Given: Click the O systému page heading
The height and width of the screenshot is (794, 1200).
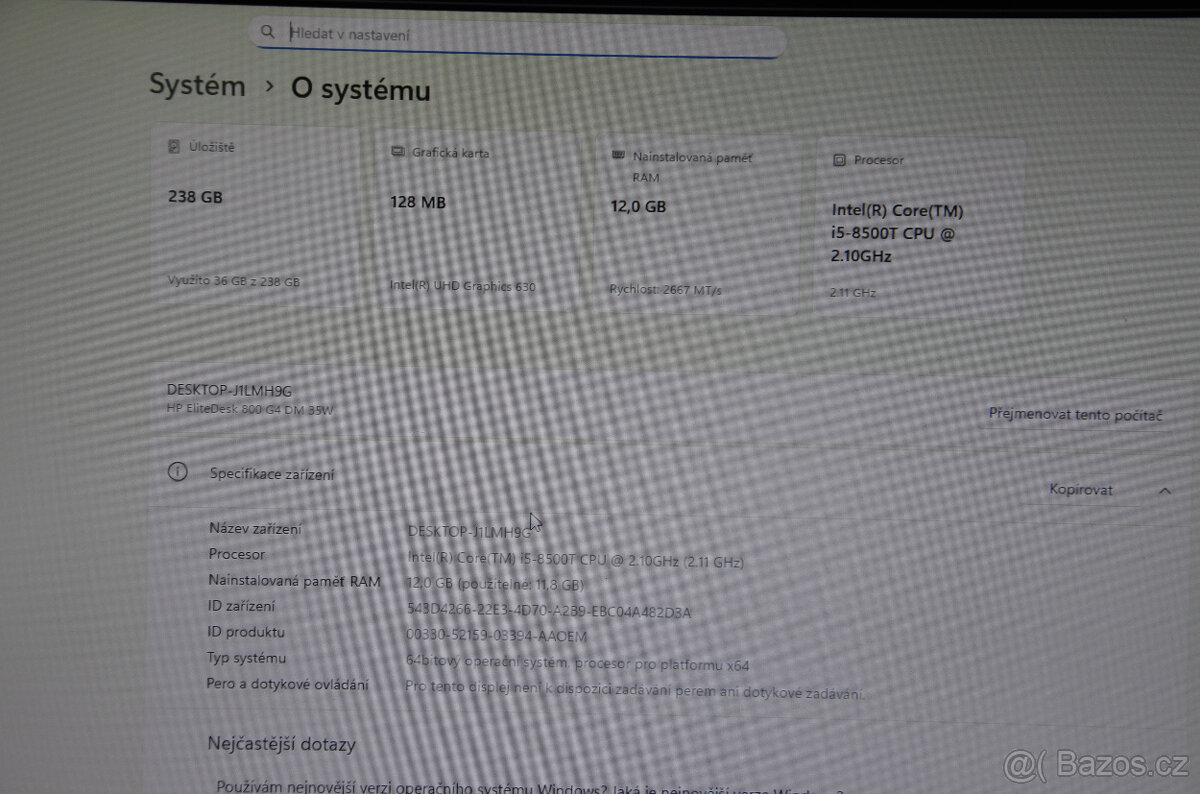Looking at the screenshot, I should coord(360,90).
